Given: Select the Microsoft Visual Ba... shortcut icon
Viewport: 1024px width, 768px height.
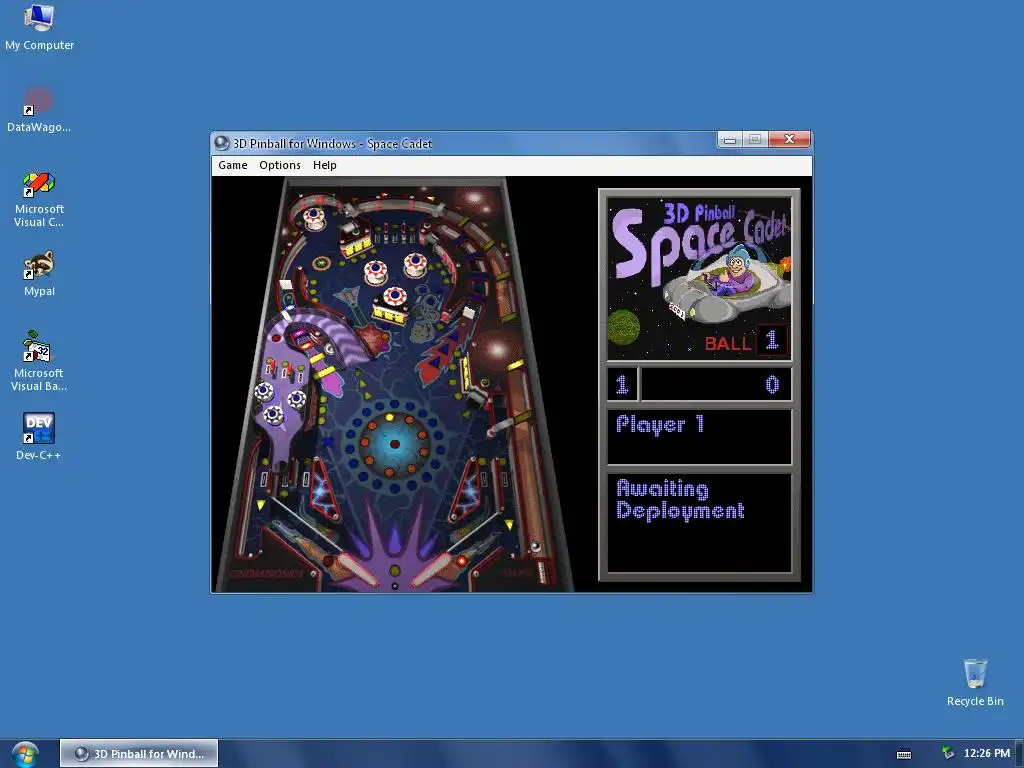Looking at the screenshot, I should tap(39, 362).
